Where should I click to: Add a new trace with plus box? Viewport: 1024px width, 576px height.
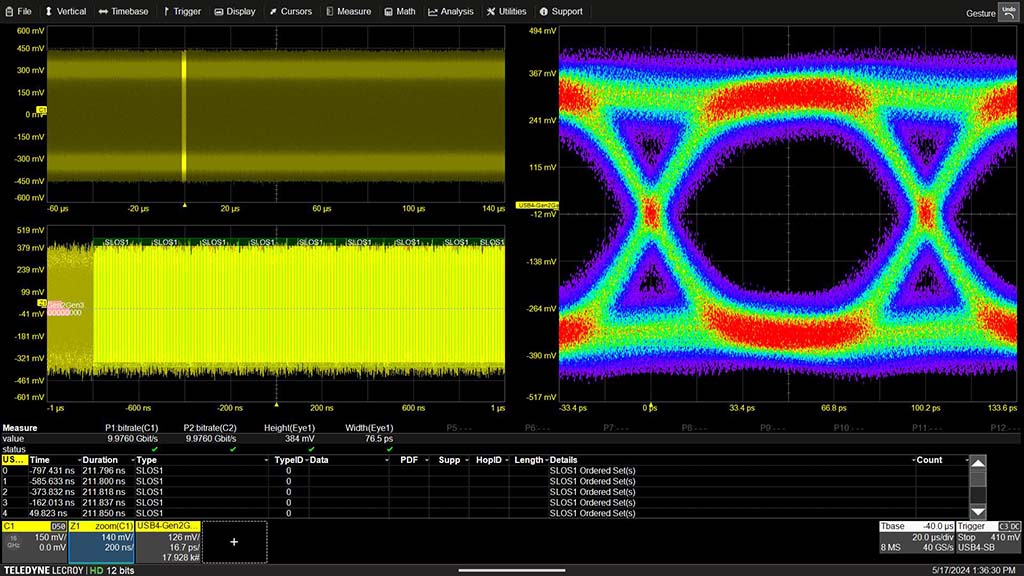click(x=234, y=541)
